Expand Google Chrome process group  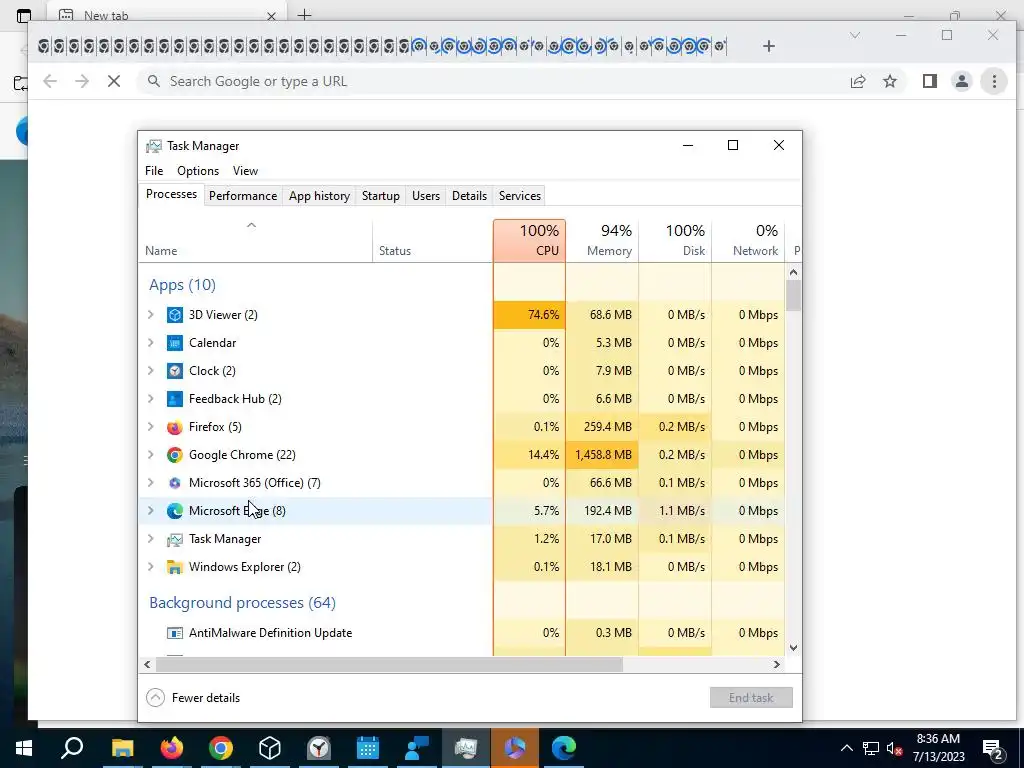pos(151,455)
